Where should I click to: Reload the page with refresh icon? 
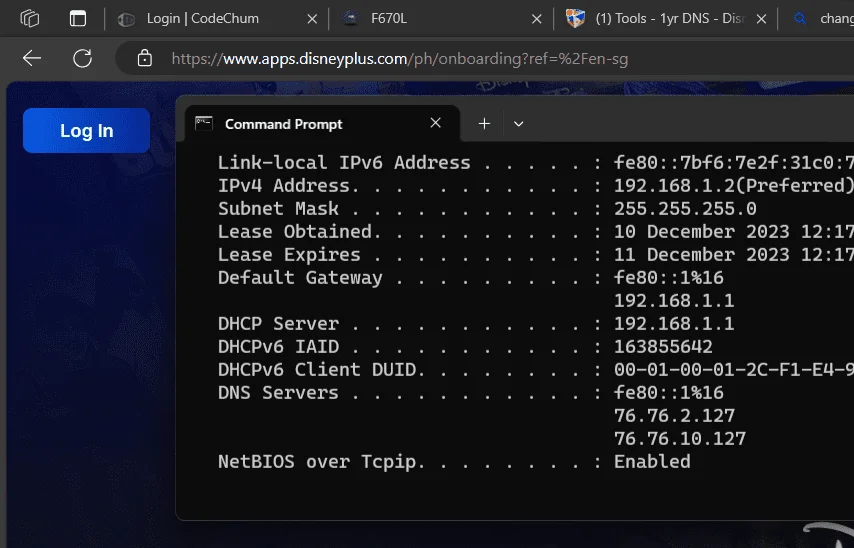tap(83, 58)
